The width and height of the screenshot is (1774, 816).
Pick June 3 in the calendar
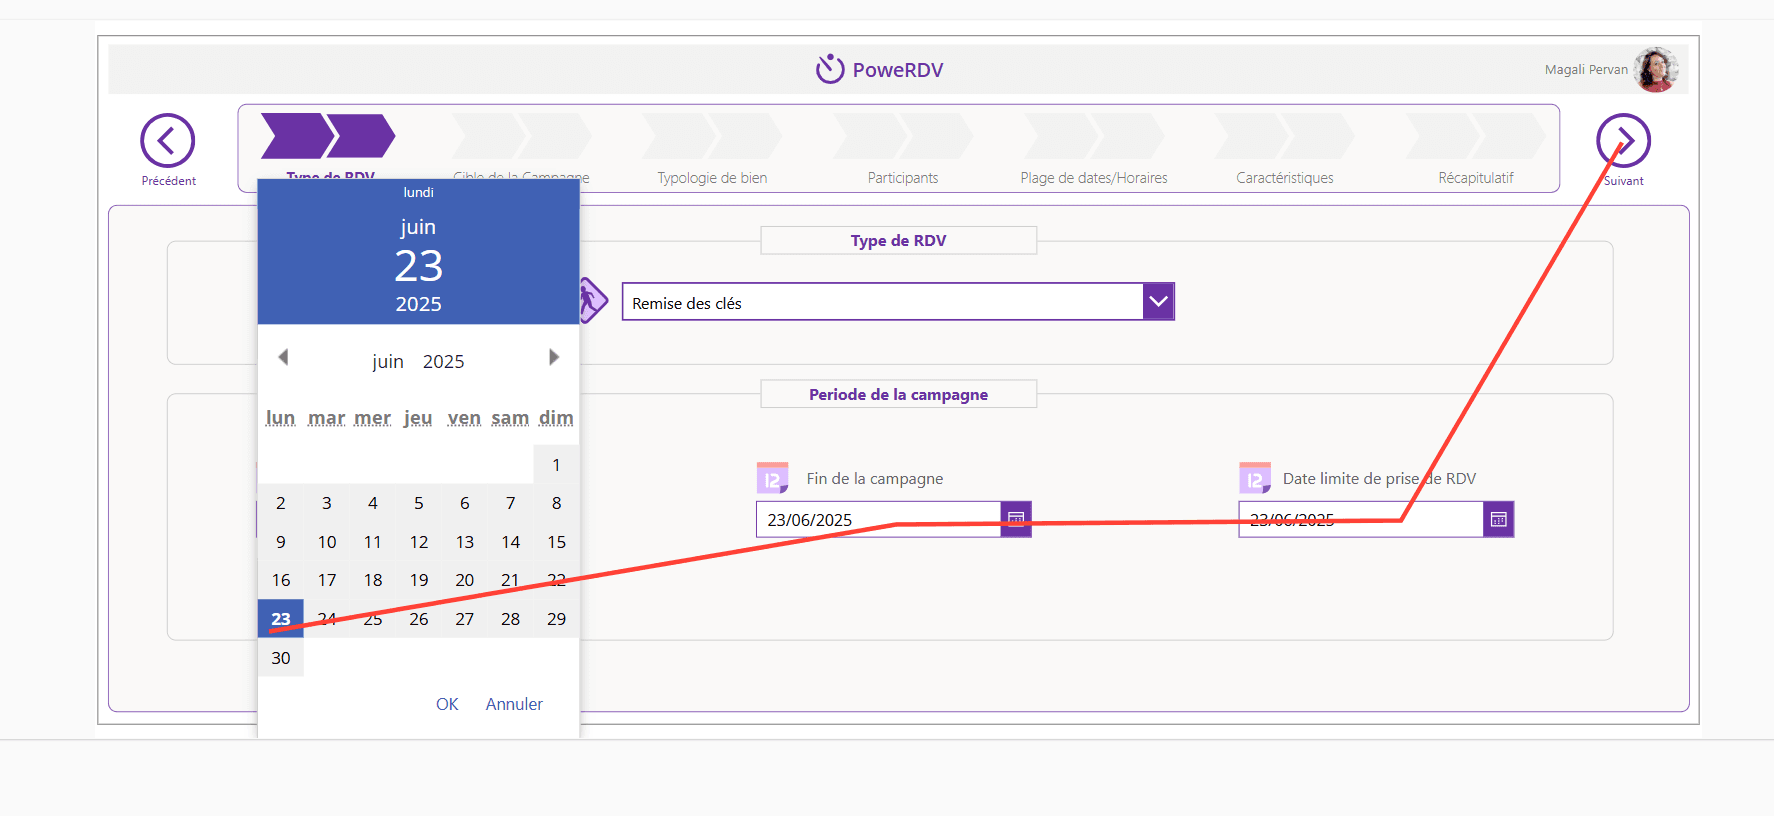(x=327, y=503)
